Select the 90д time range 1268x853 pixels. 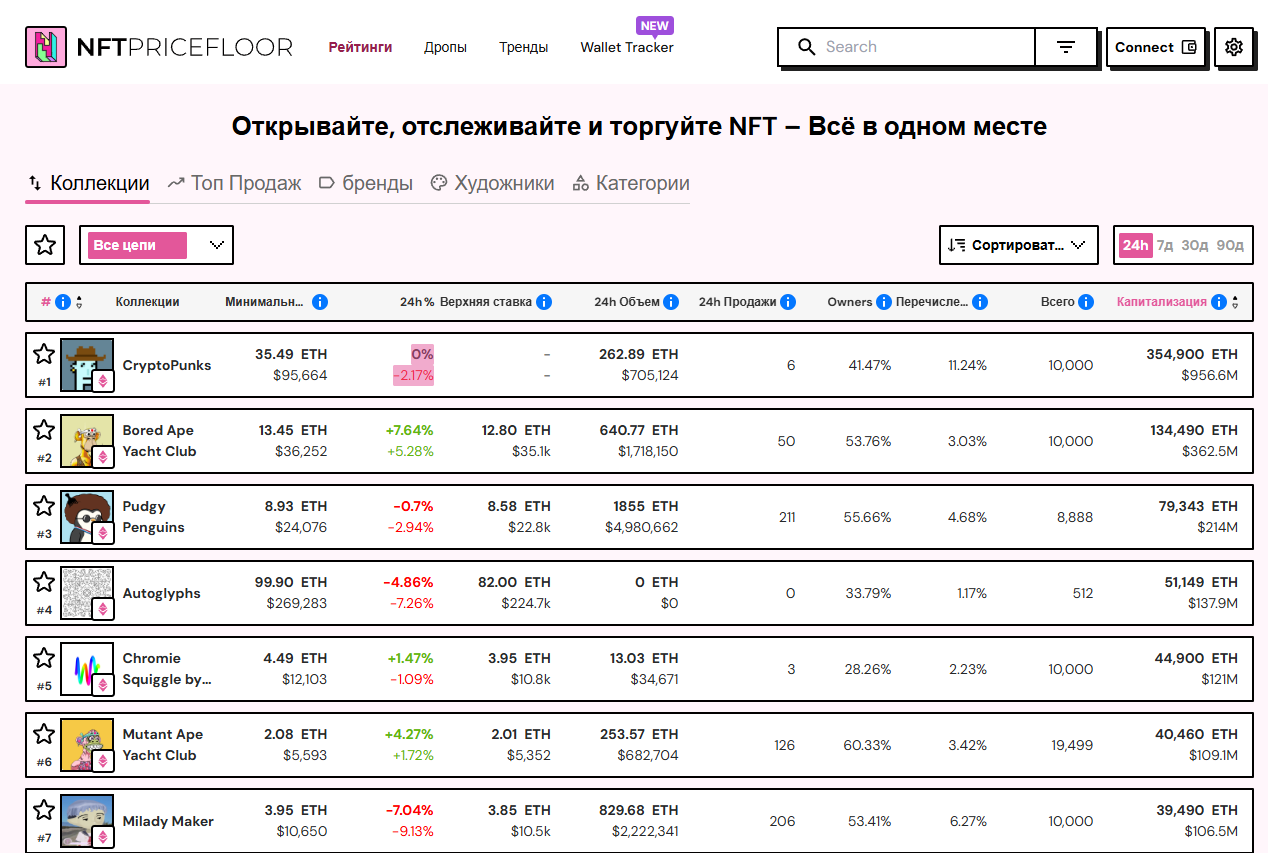click(1230, 245)
